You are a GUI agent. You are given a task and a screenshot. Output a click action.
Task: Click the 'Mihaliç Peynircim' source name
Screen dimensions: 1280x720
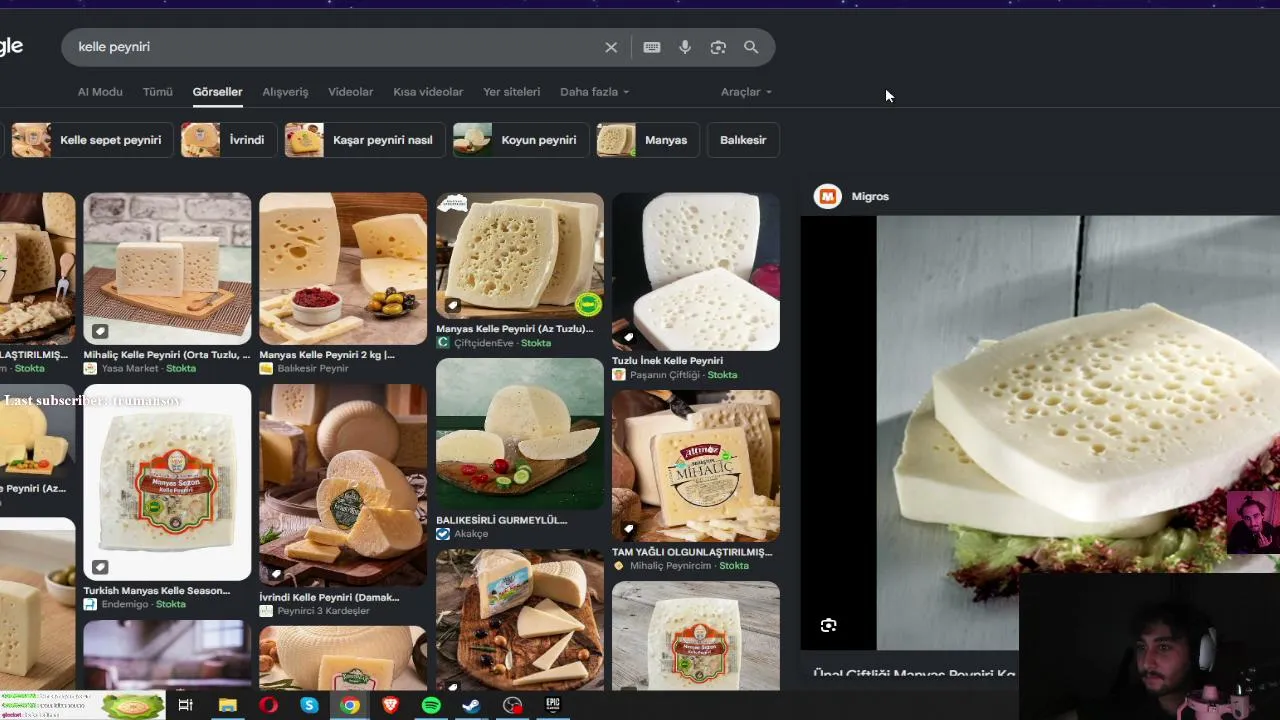(671, 566)
